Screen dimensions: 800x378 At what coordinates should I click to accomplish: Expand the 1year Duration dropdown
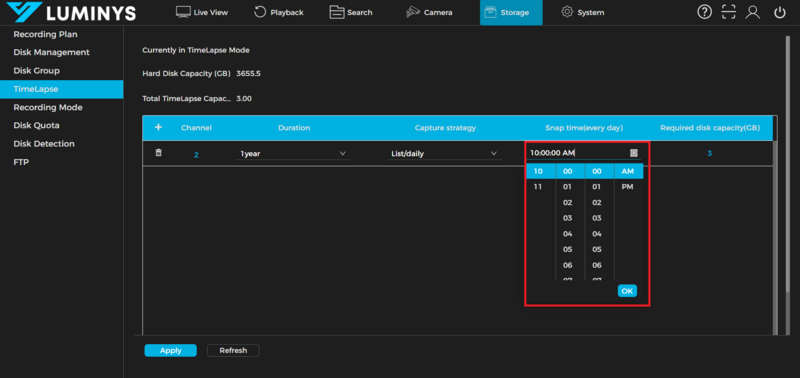pyautogui.click(x=293, y=153)
